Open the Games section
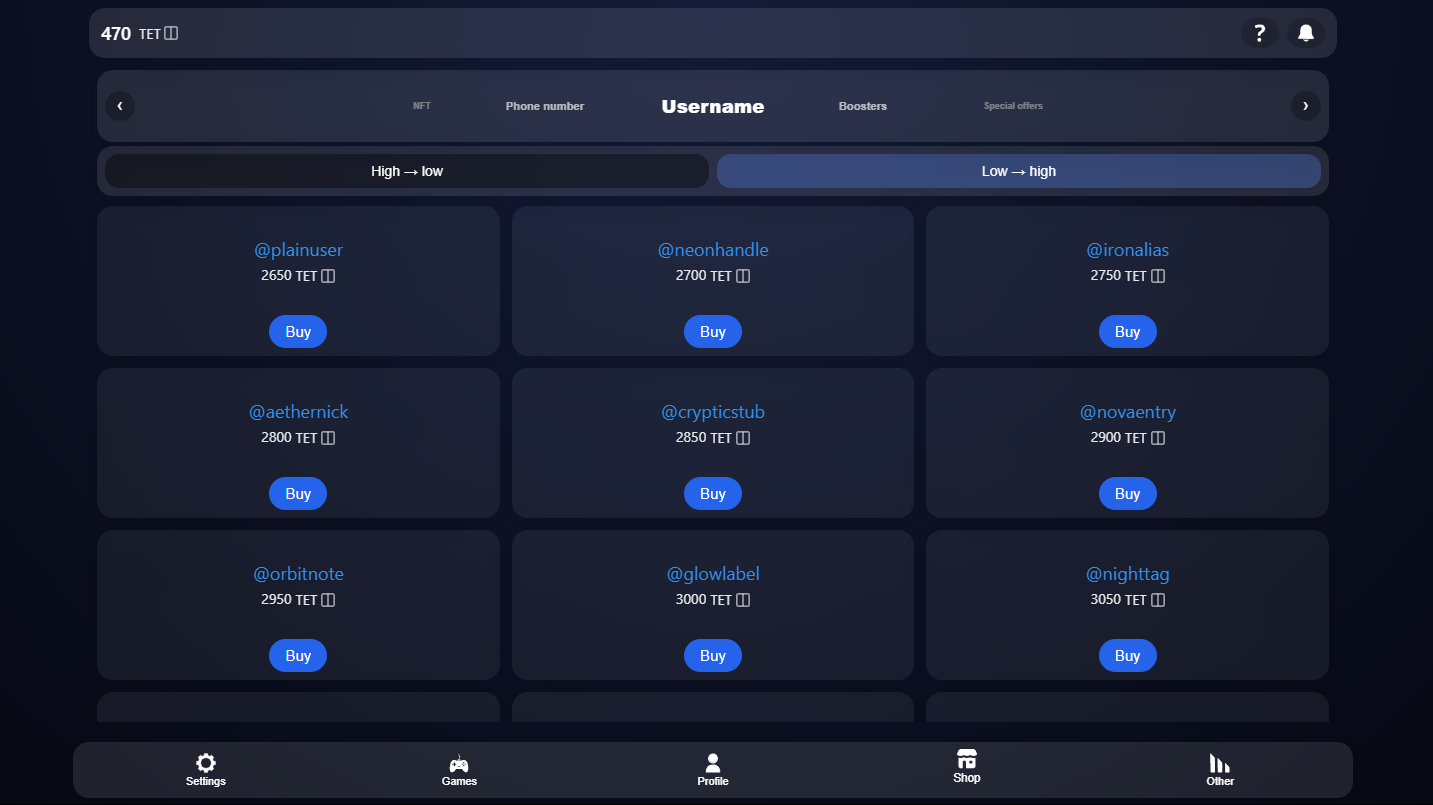 point(459,770)
